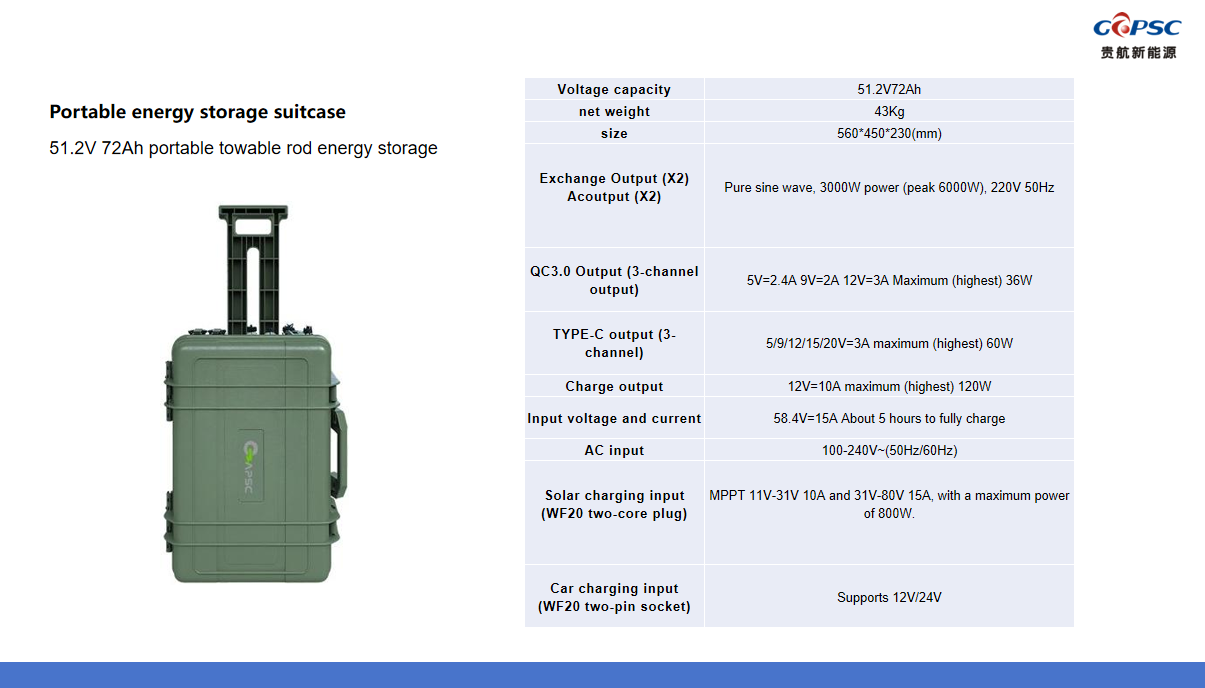The width and height of the screenshot is (1205, 688).
Task: Click the '43Kg' net weight value
Action: [889, 112]
